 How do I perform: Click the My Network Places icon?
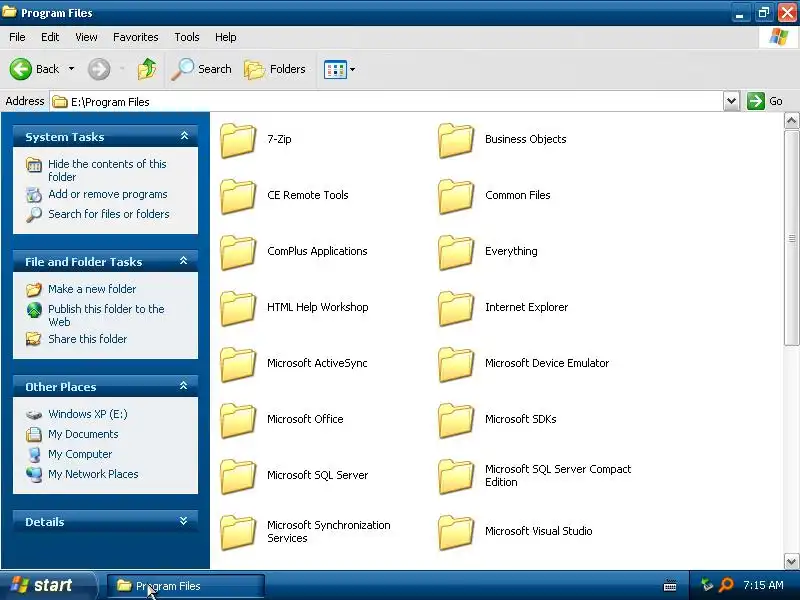click(x=34, y=474)
